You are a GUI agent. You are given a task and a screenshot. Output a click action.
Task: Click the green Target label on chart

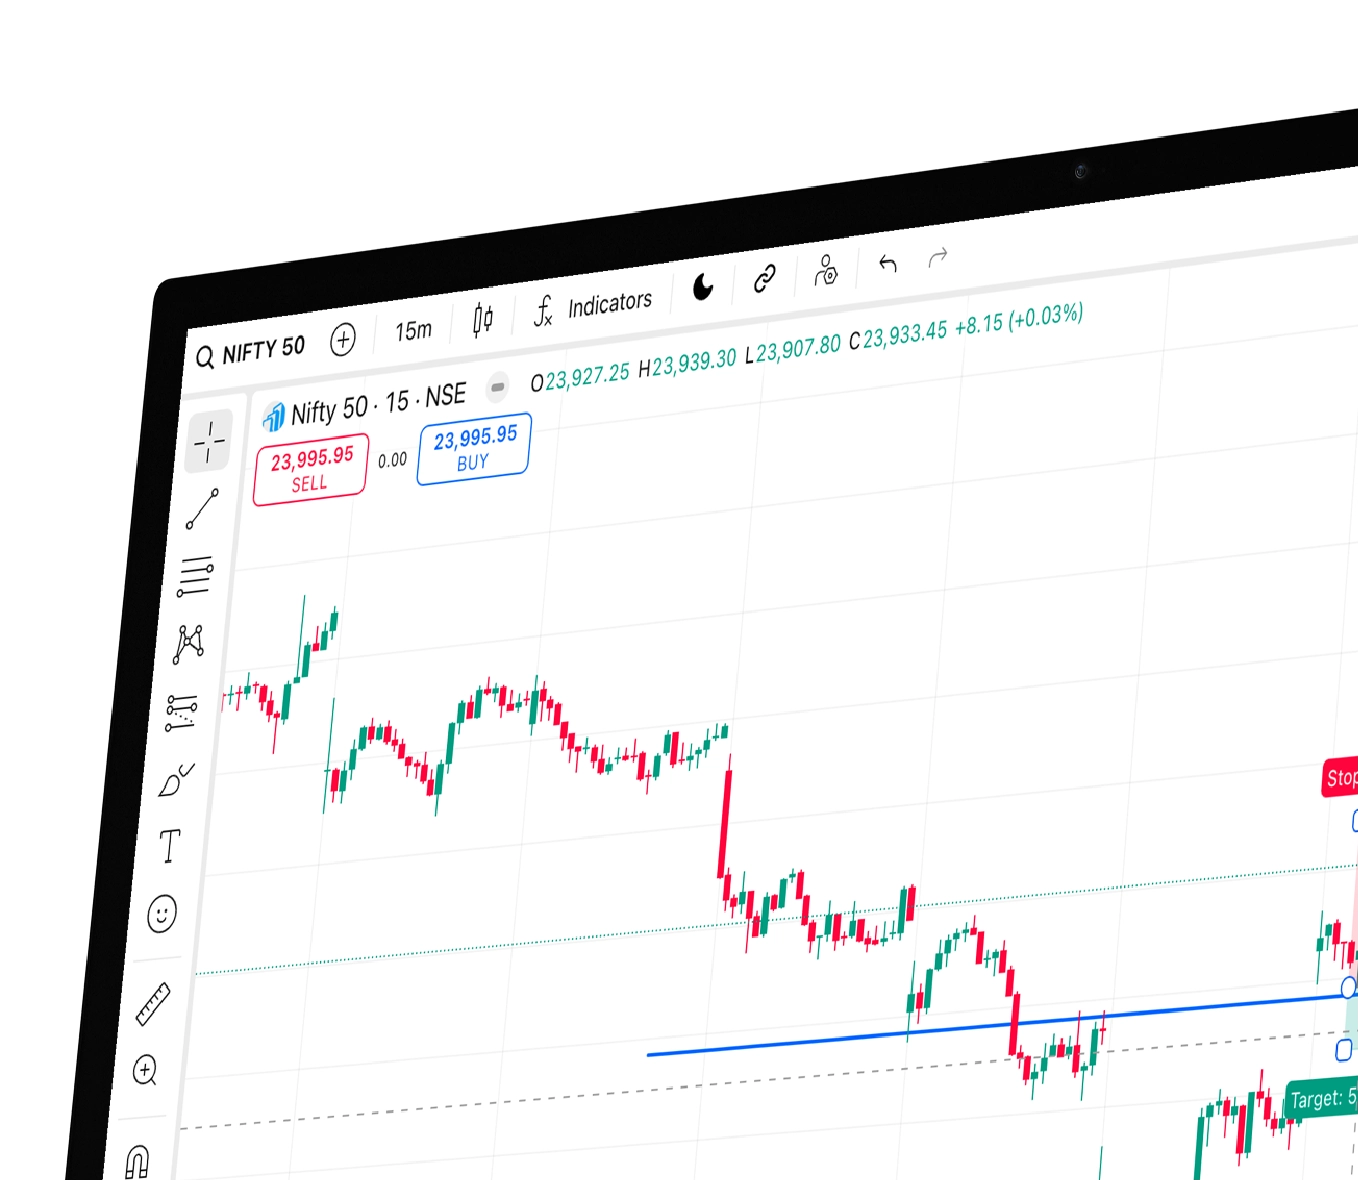coord(1323,1099)
